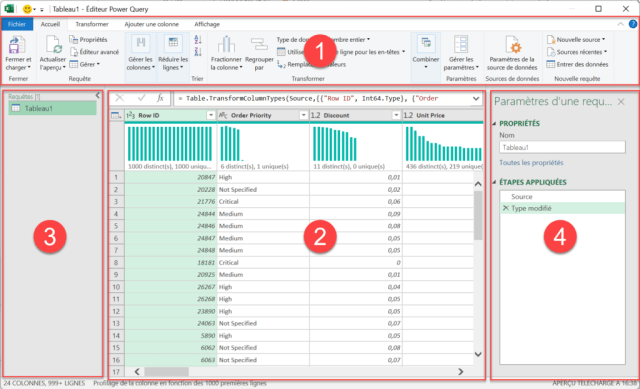Sort descending with the Z-A icon

198,51
